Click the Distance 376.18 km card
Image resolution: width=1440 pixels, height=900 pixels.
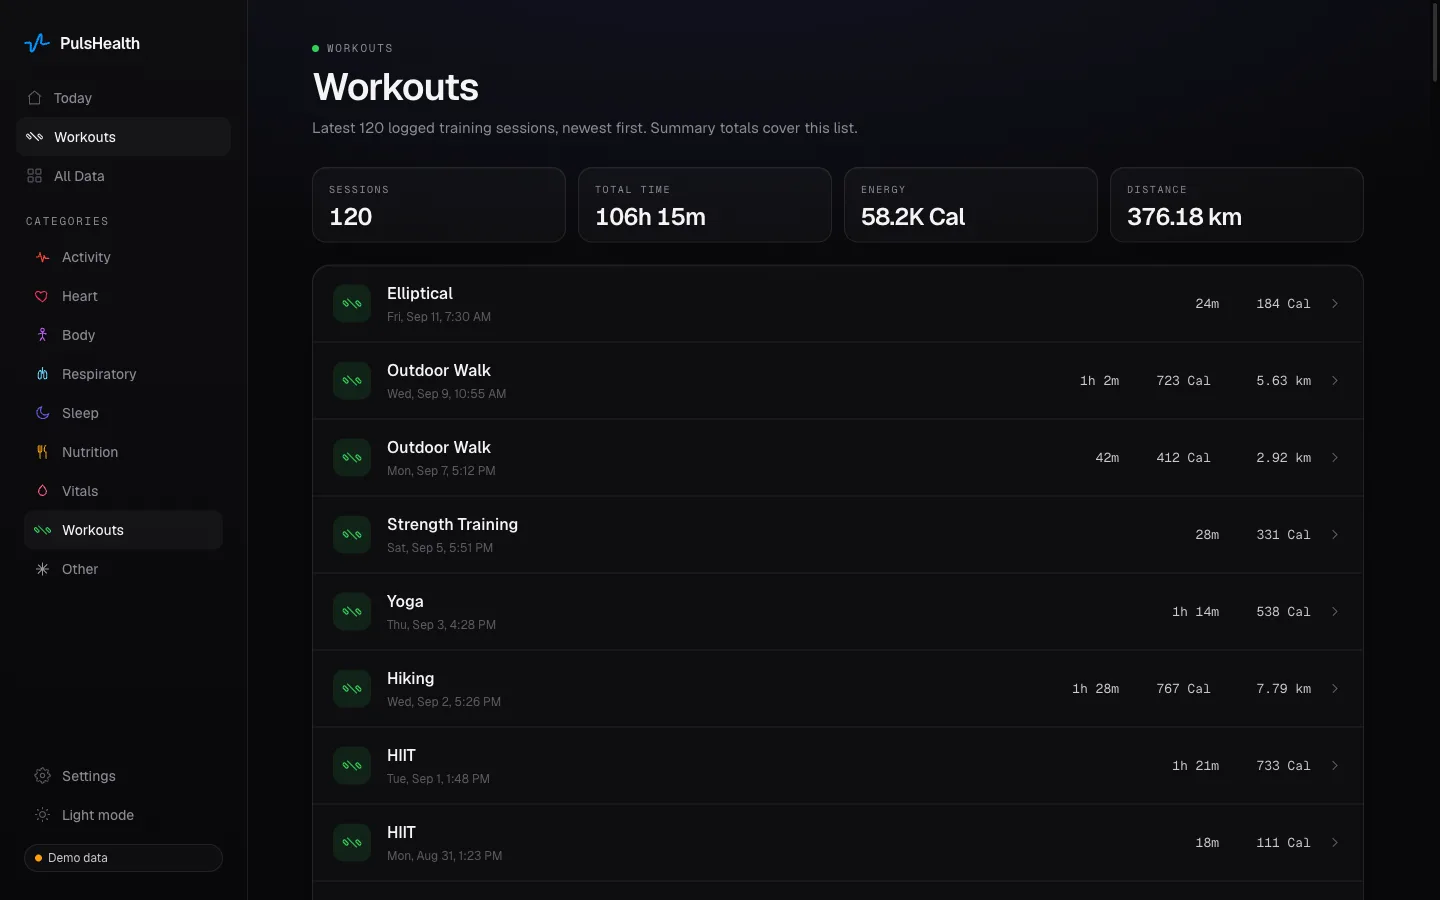[x=1237, y=205]
